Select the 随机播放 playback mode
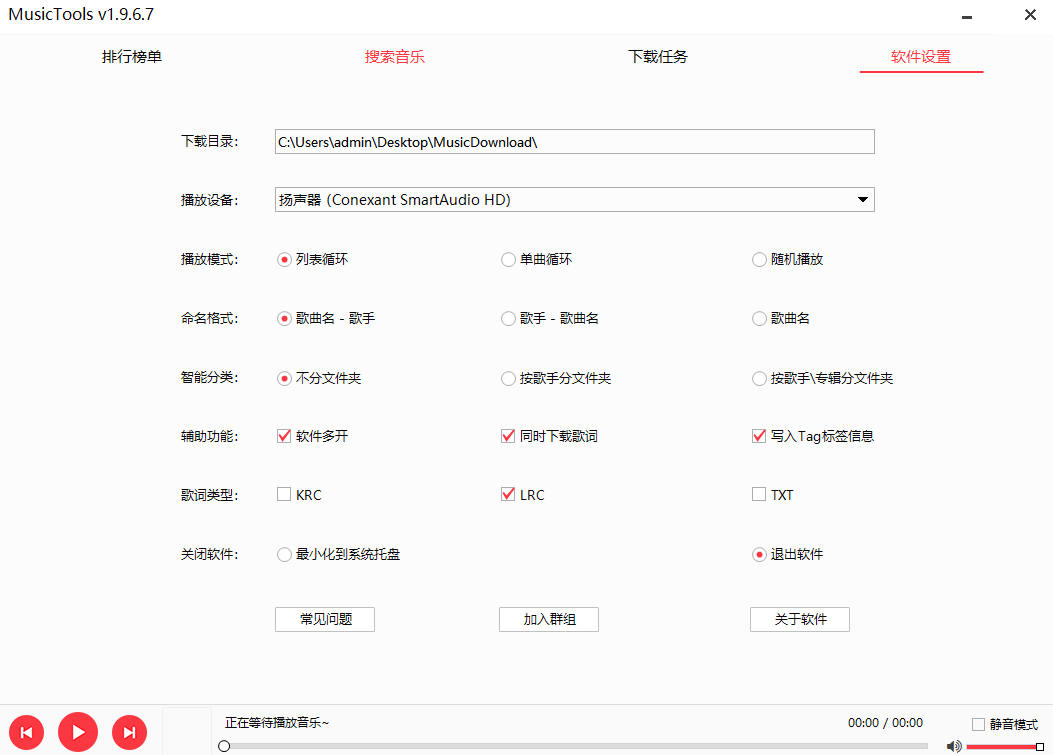The image size is (1053, 755). (759, 258)
